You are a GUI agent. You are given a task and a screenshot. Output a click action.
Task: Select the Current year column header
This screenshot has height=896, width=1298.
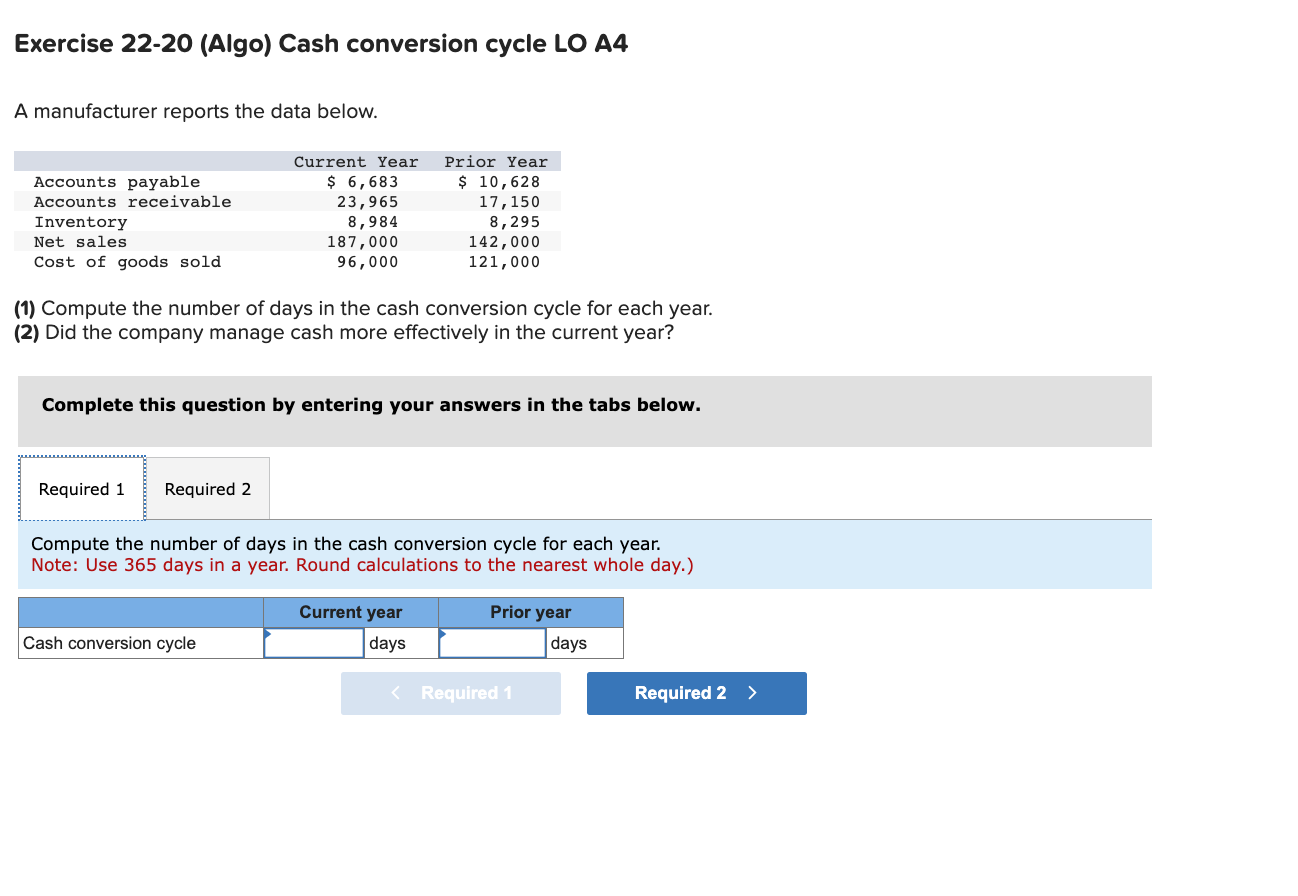pos(349,612)
